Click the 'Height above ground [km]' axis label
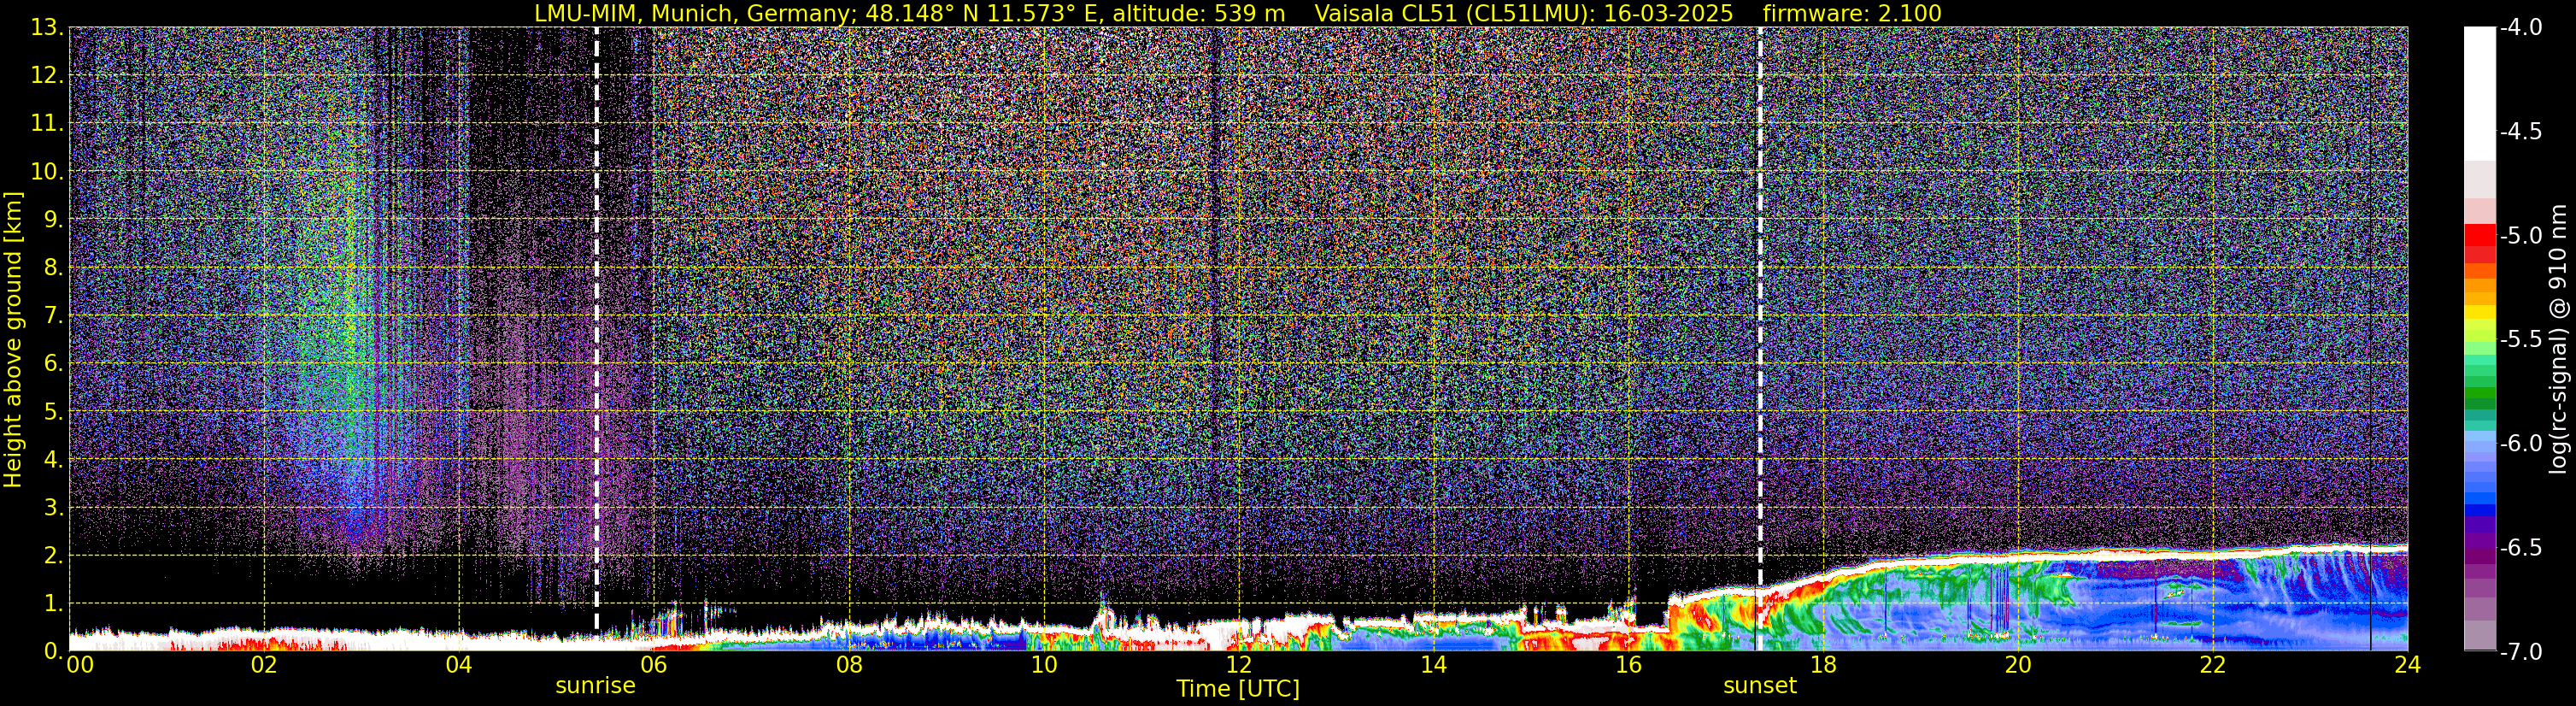The image size is (2576, 706). click(x=13, y=339)
